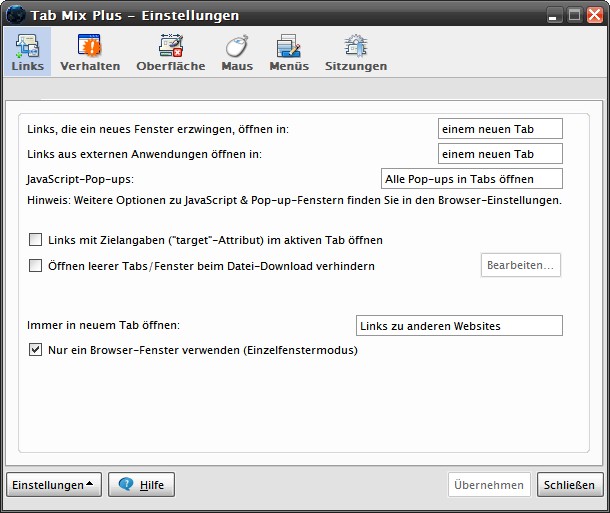610x513 pixels.
Task: Open the Sitzungen settings pane icon
Action: [356, 52]
